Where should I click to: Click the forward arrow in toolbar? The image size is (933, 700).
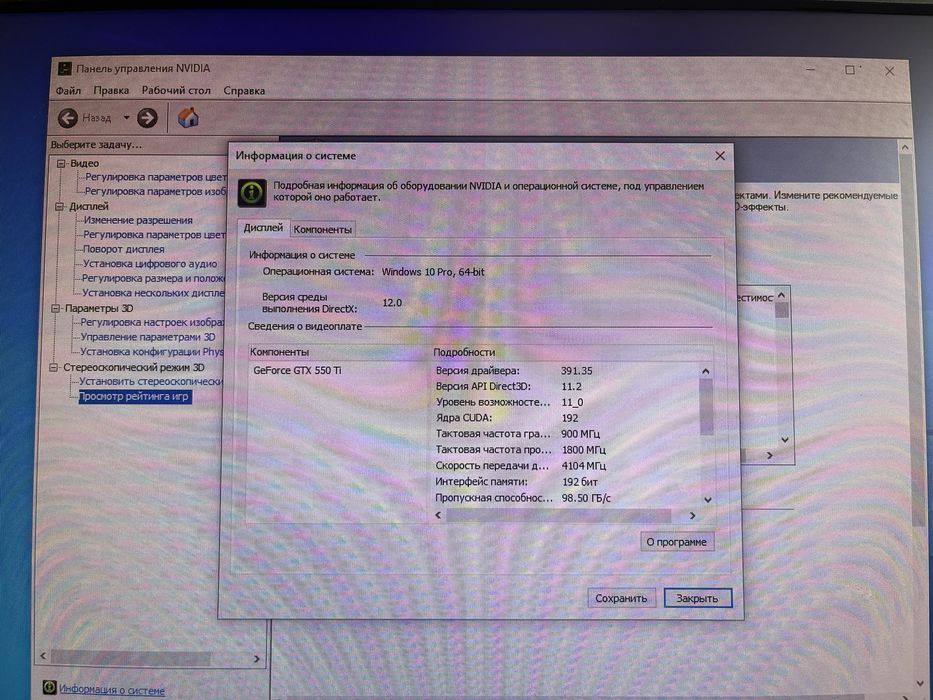point(147,118)
